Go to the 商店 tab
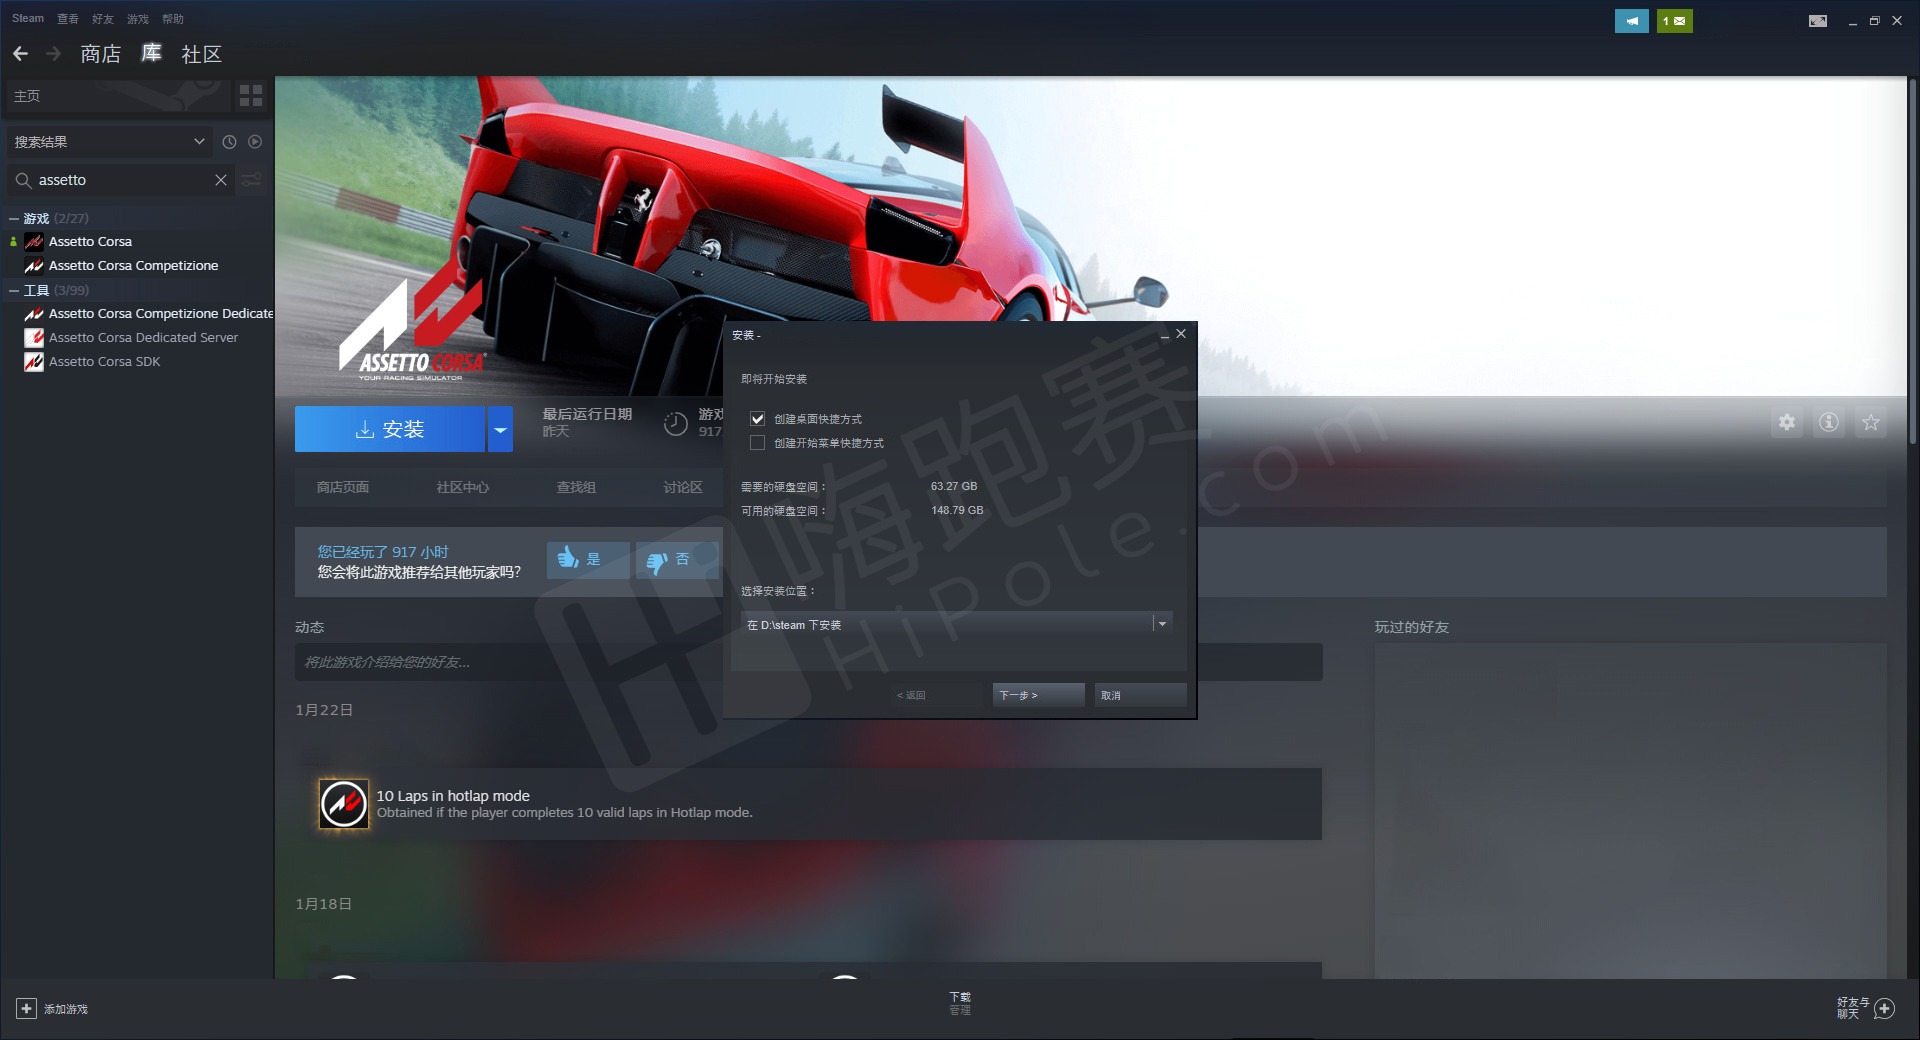Screen dimensions: 1920x1040 (101, 54)
